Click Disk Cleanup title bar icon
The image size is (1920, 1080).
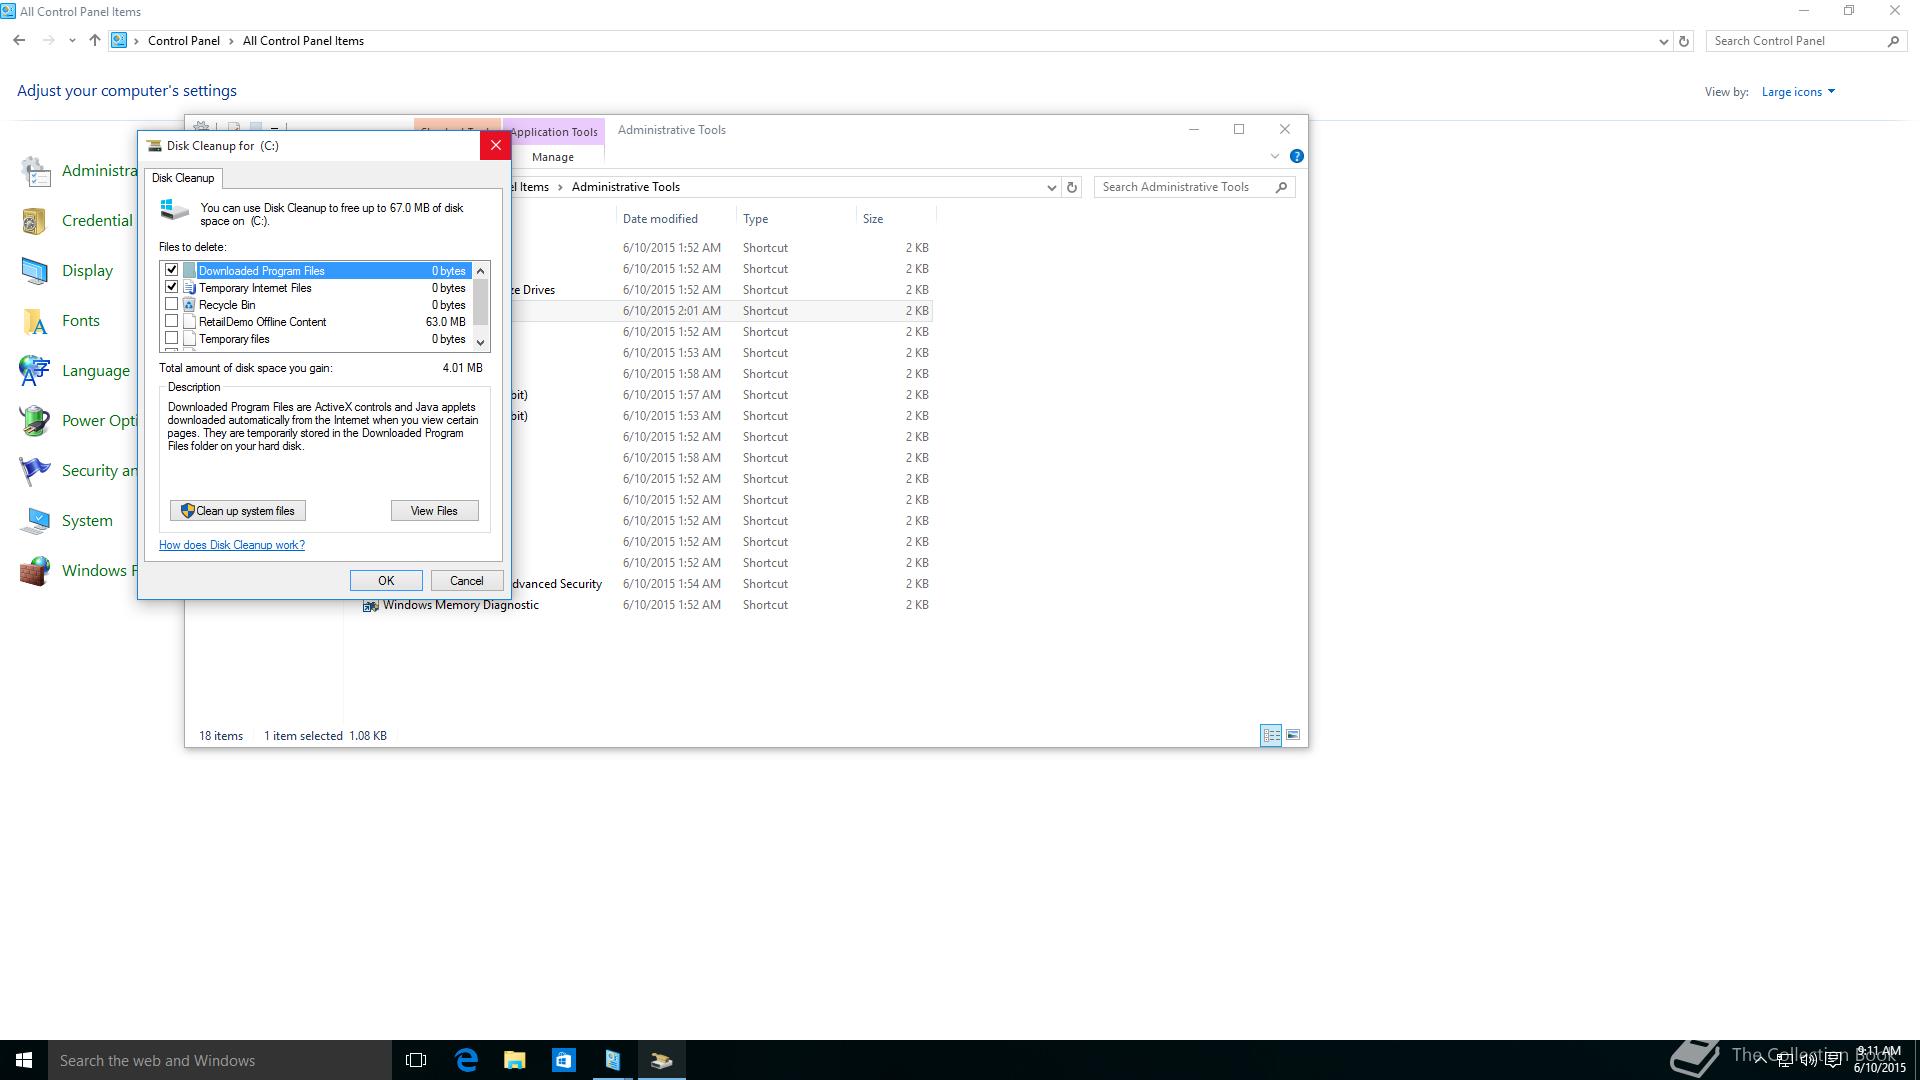click(154, 146)
